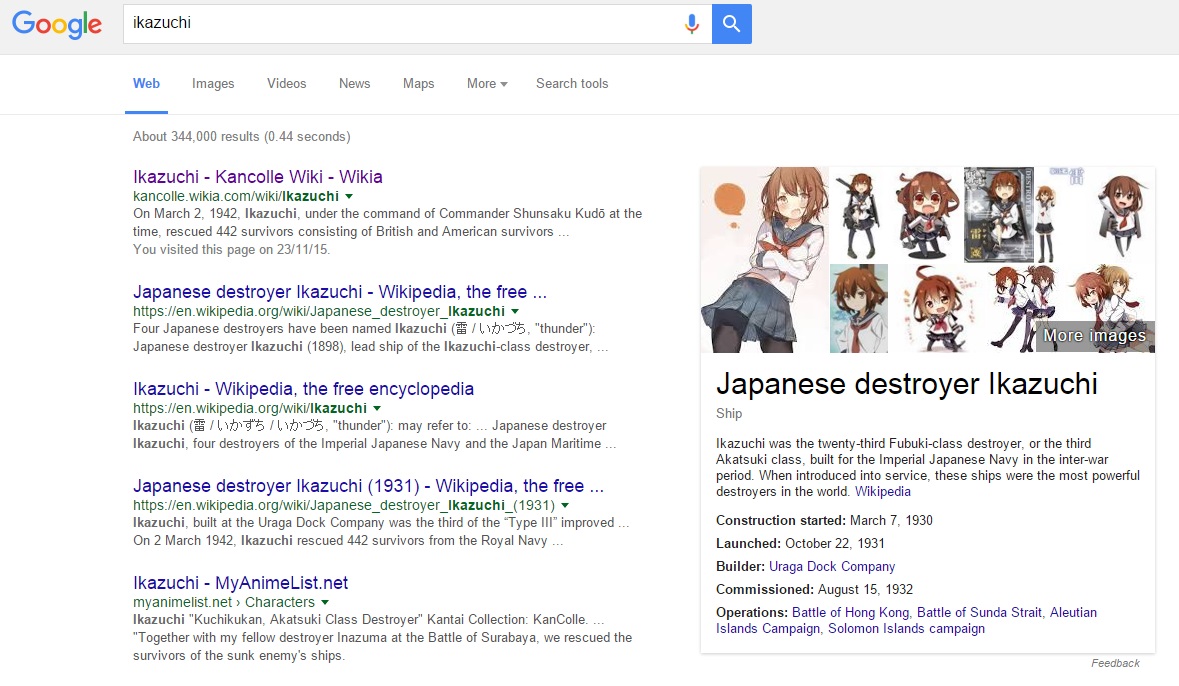1179x686 pixels.
Task: Click the large Ikazuchi schoolgirl image
Action: coord(764,260)
